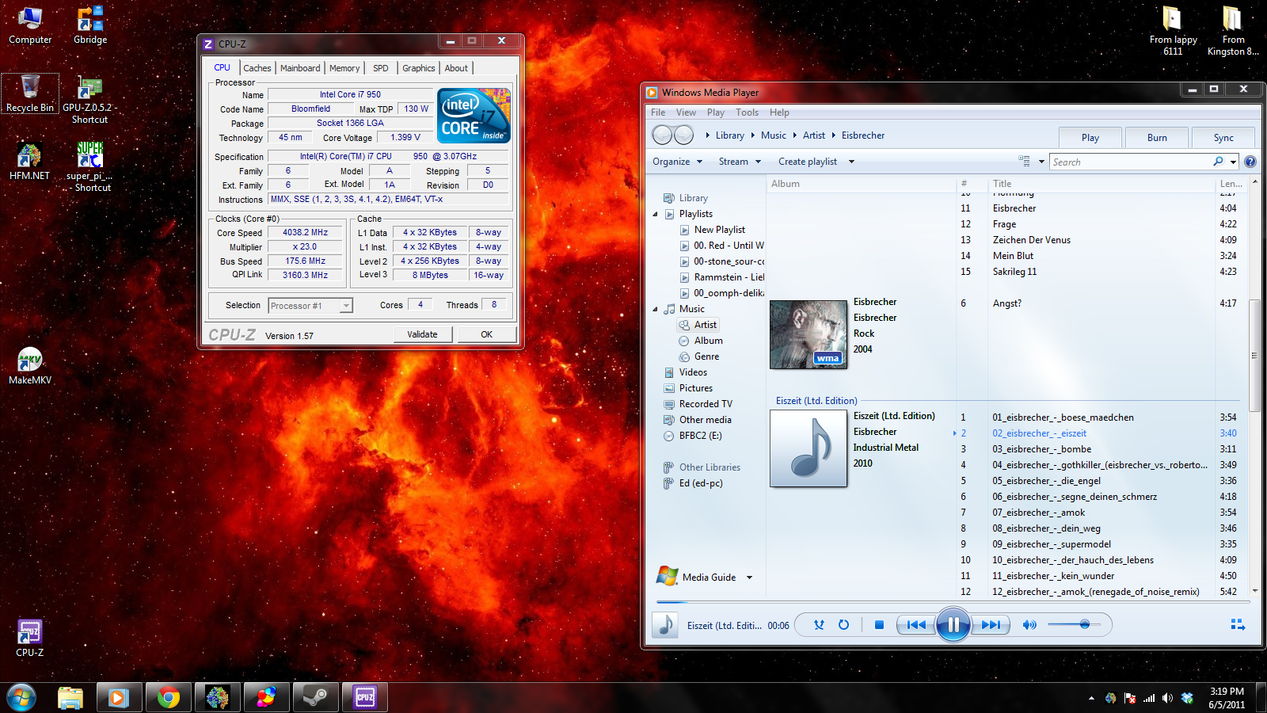Switch to Now Playing view
The width and height of the screenshot is (1267, 713).
pyautogui.click(x=1237, y=625)
